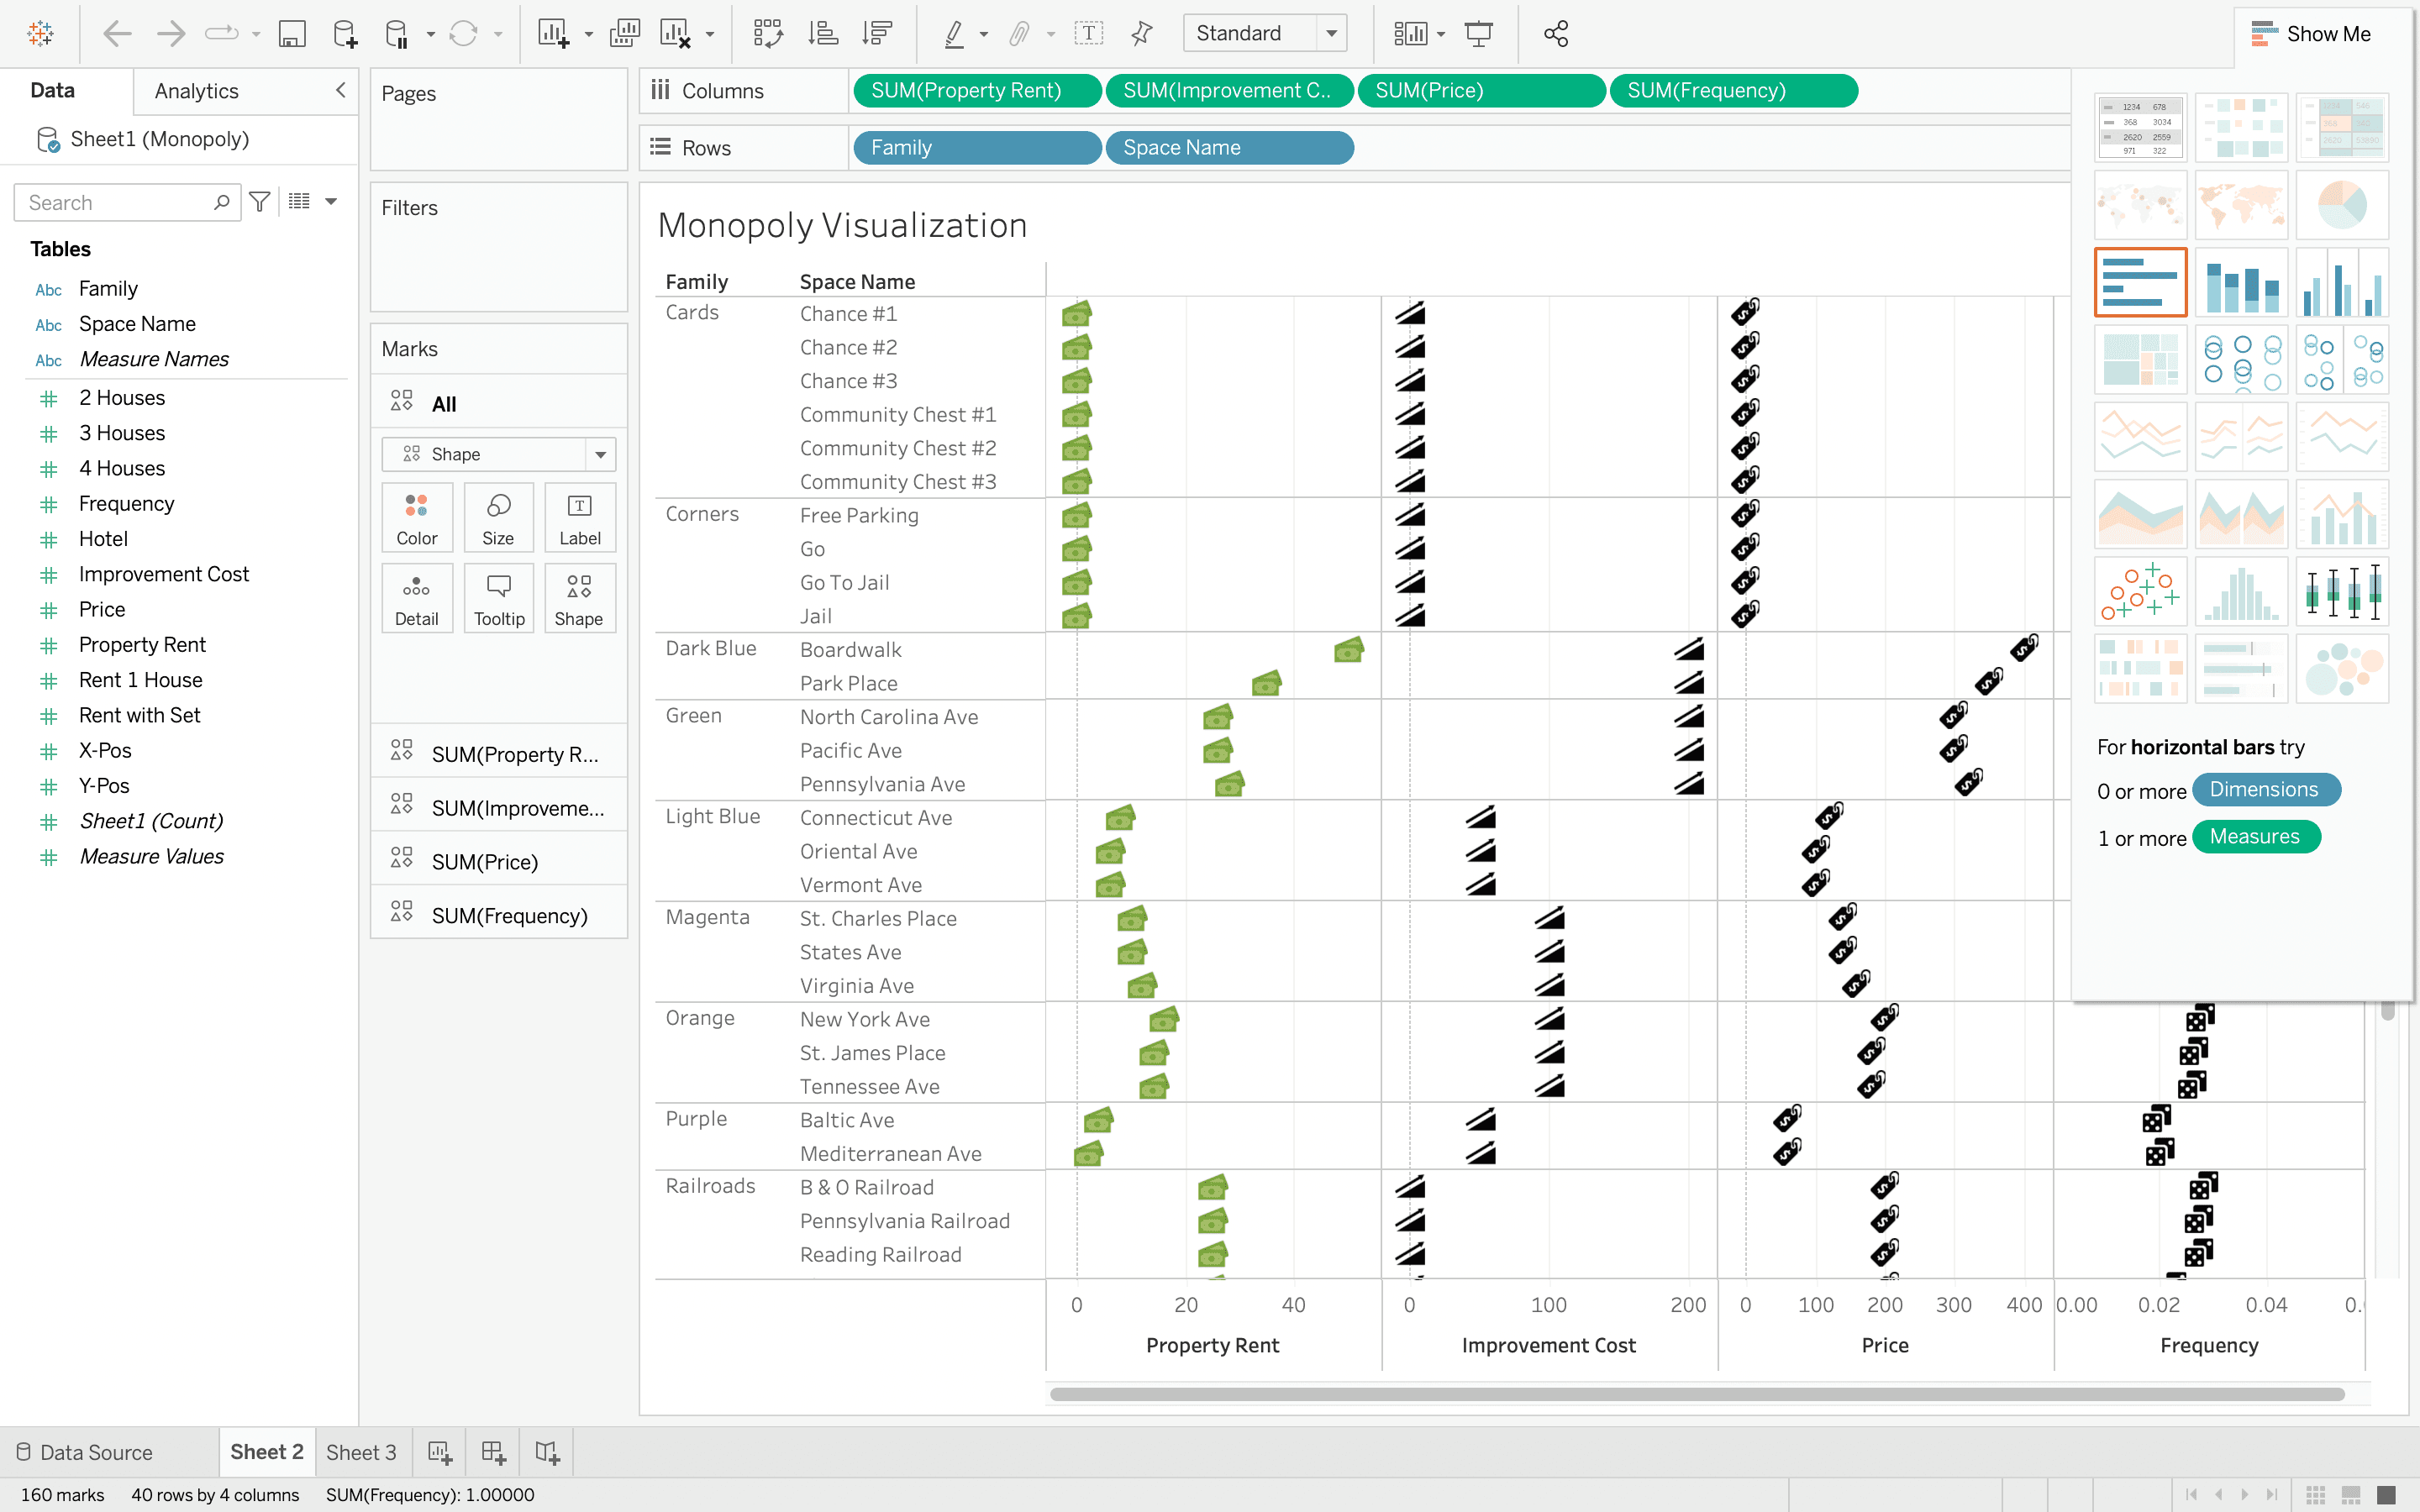Toggle show mark labels T icon
Viewport: 2420px width, 1512px height.
click(x=1088, y=34)
